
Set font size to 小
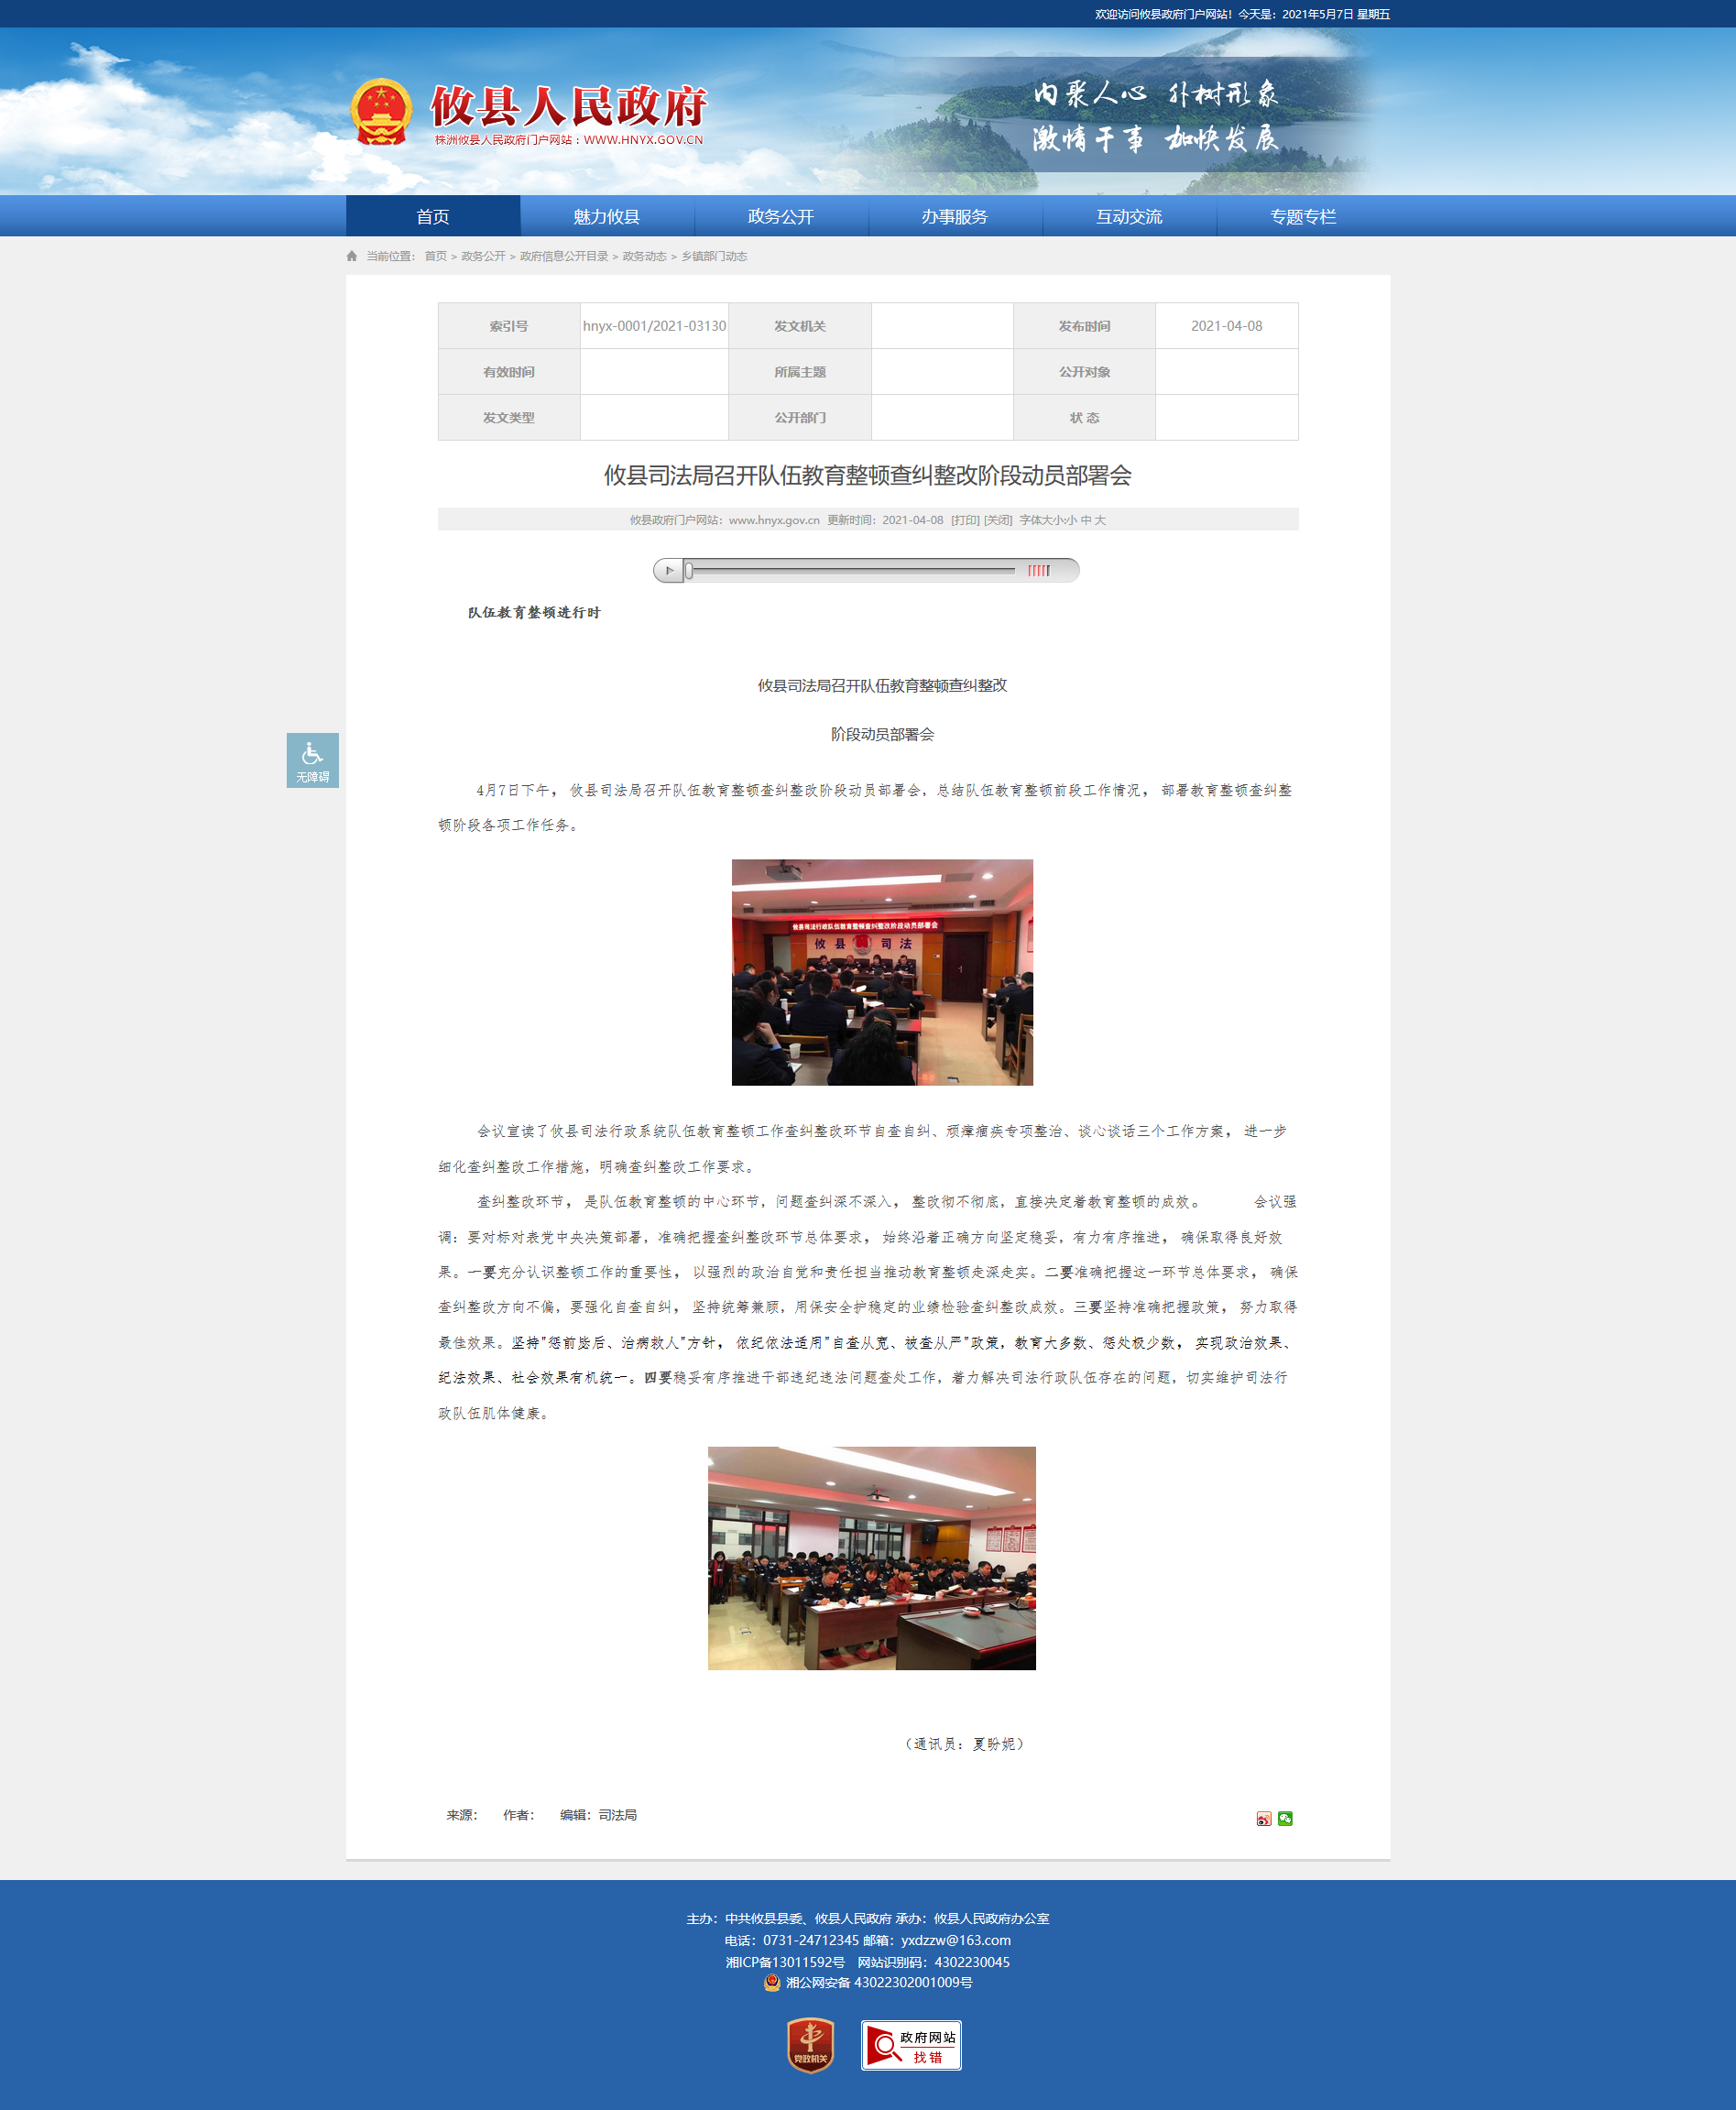coord(1071,520)
